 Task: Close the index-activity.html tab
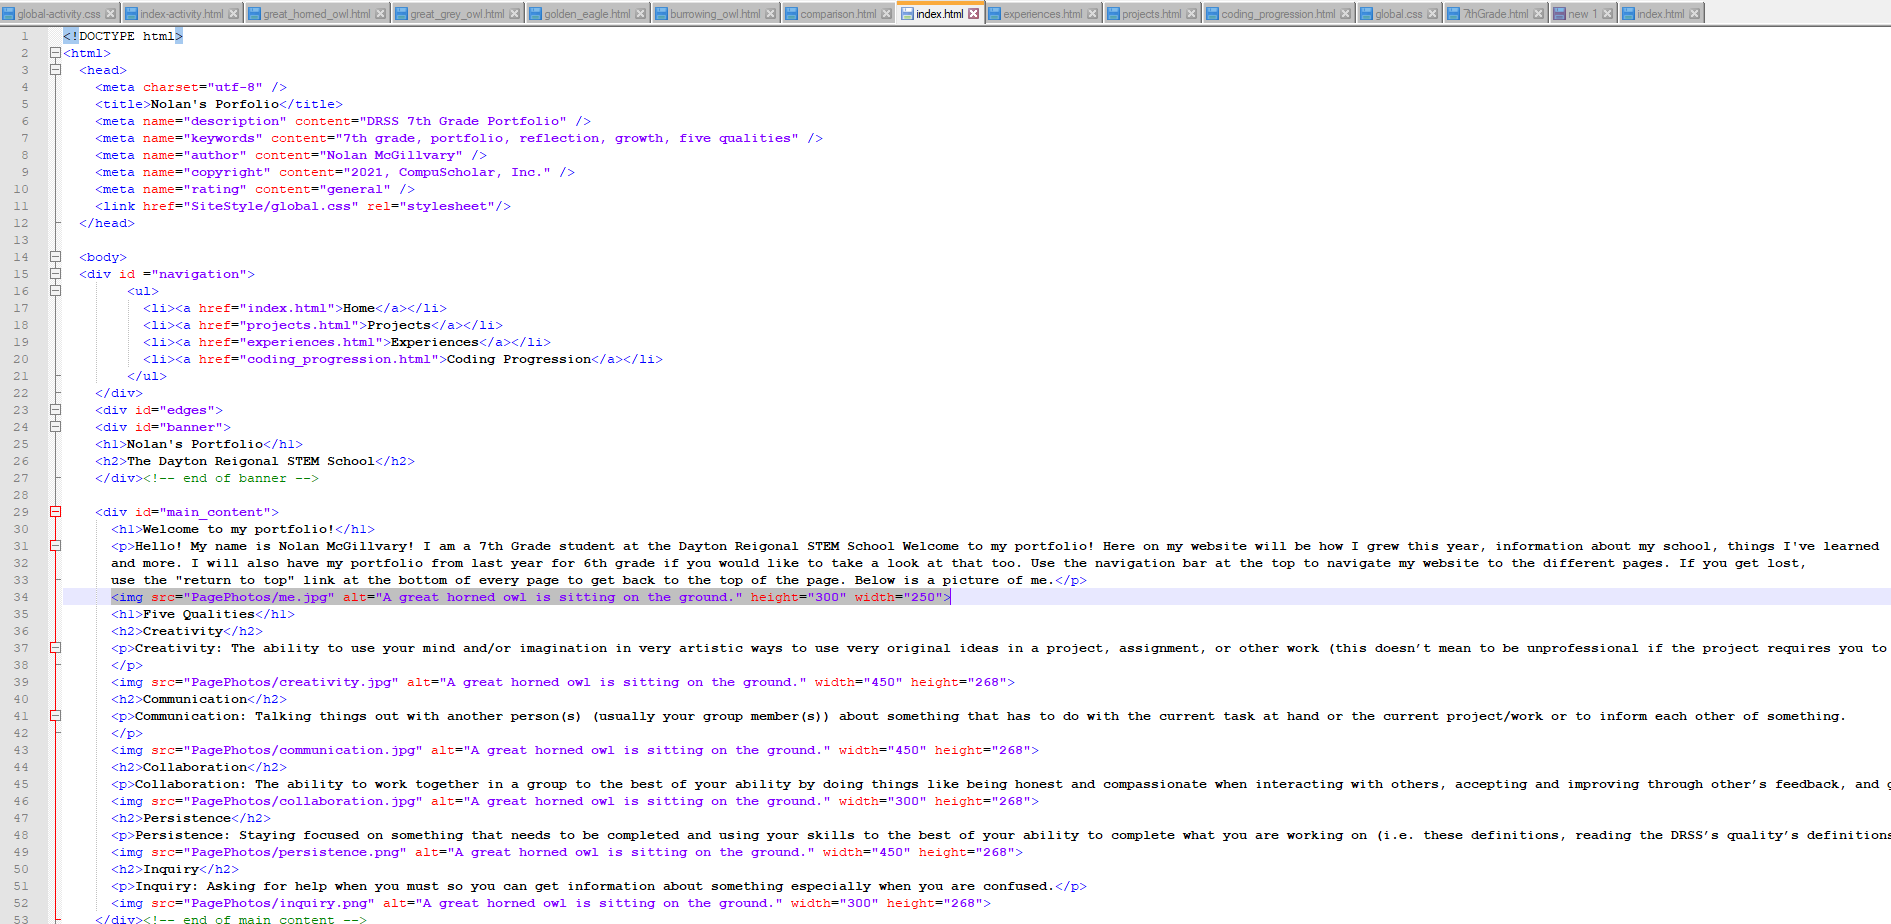pos(233,14)
